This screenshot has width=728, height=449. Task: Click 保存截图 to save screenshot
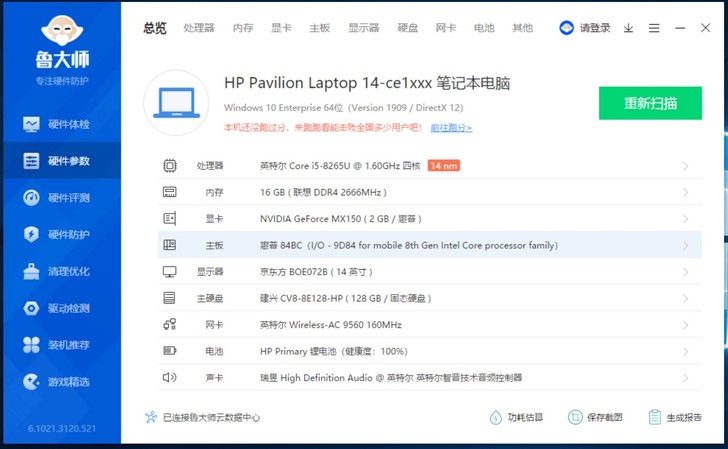(x=595, y=417)
